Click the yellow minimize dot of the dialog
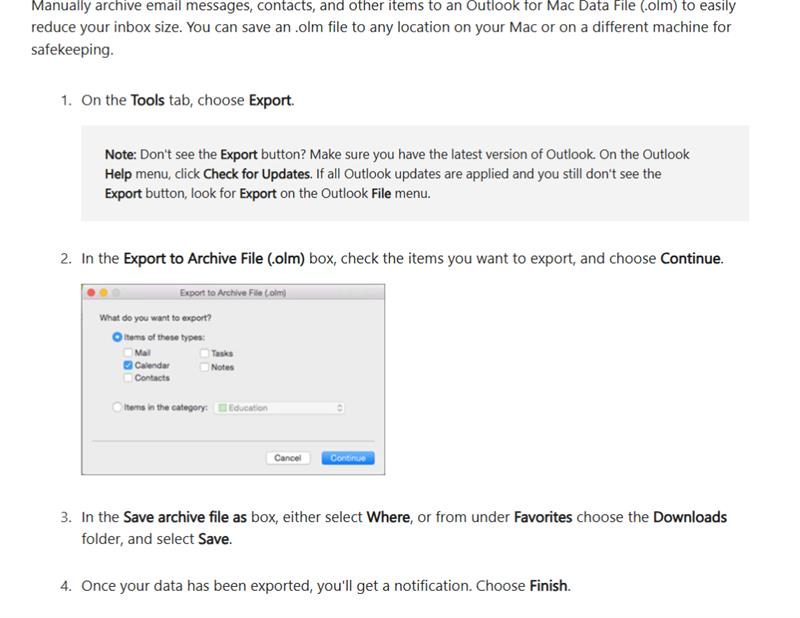Image resolution: width=800 pixels, height=618 pixels. point(104,292)
